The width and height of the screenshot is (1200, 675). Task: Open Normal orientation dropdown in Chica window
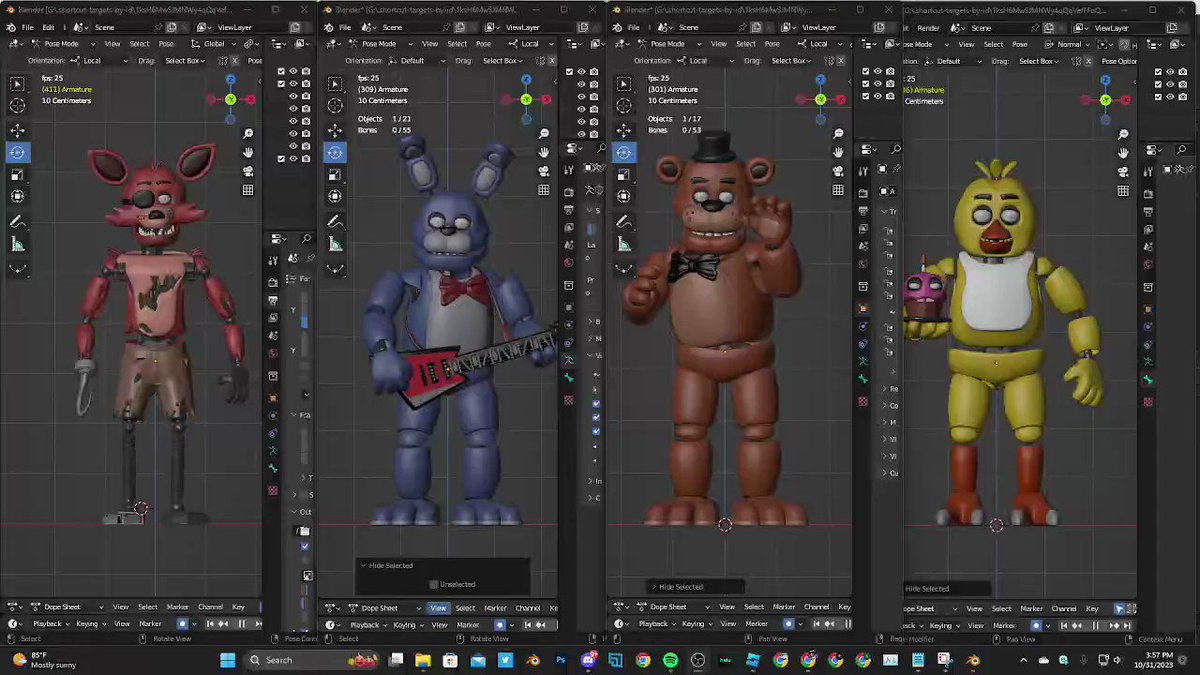click(x=1069, y=44)
